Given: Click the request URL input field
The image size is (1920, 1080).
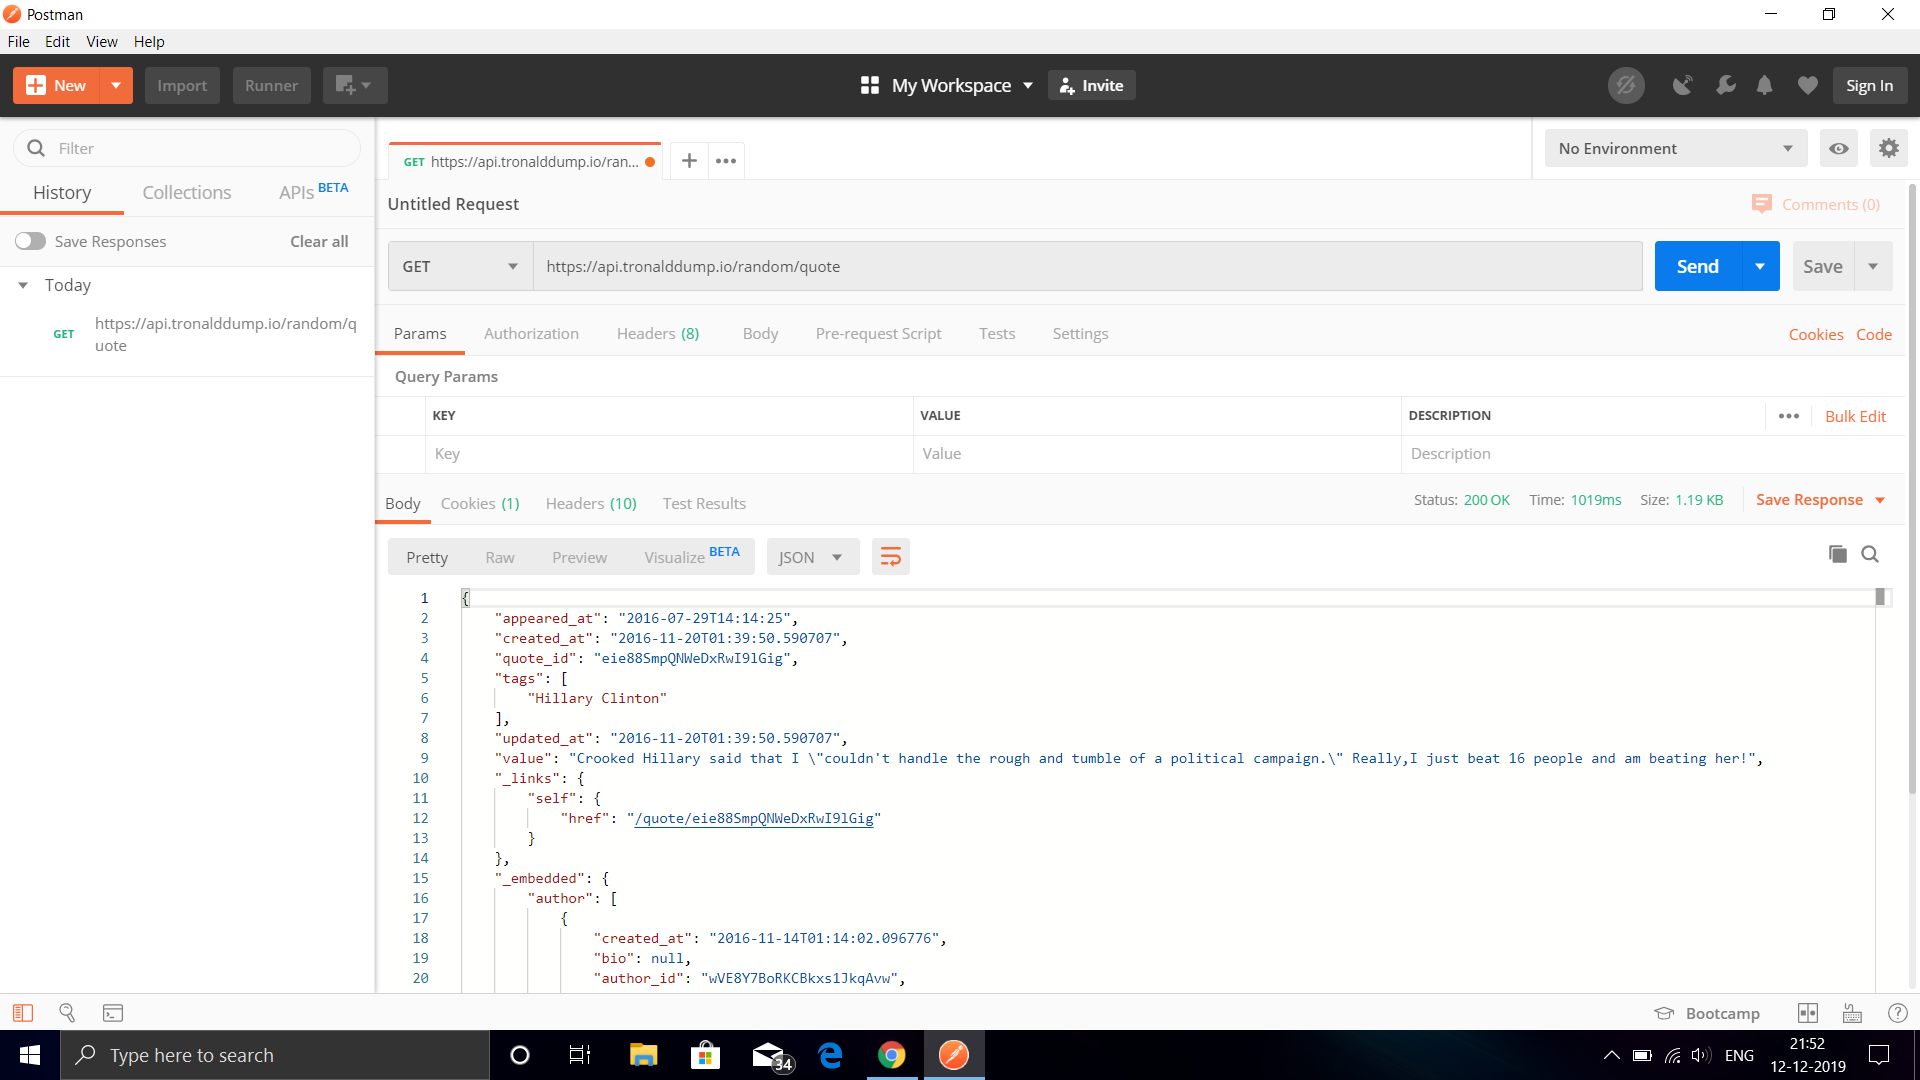Looking at the screenshot, I should click(1086, 266).
